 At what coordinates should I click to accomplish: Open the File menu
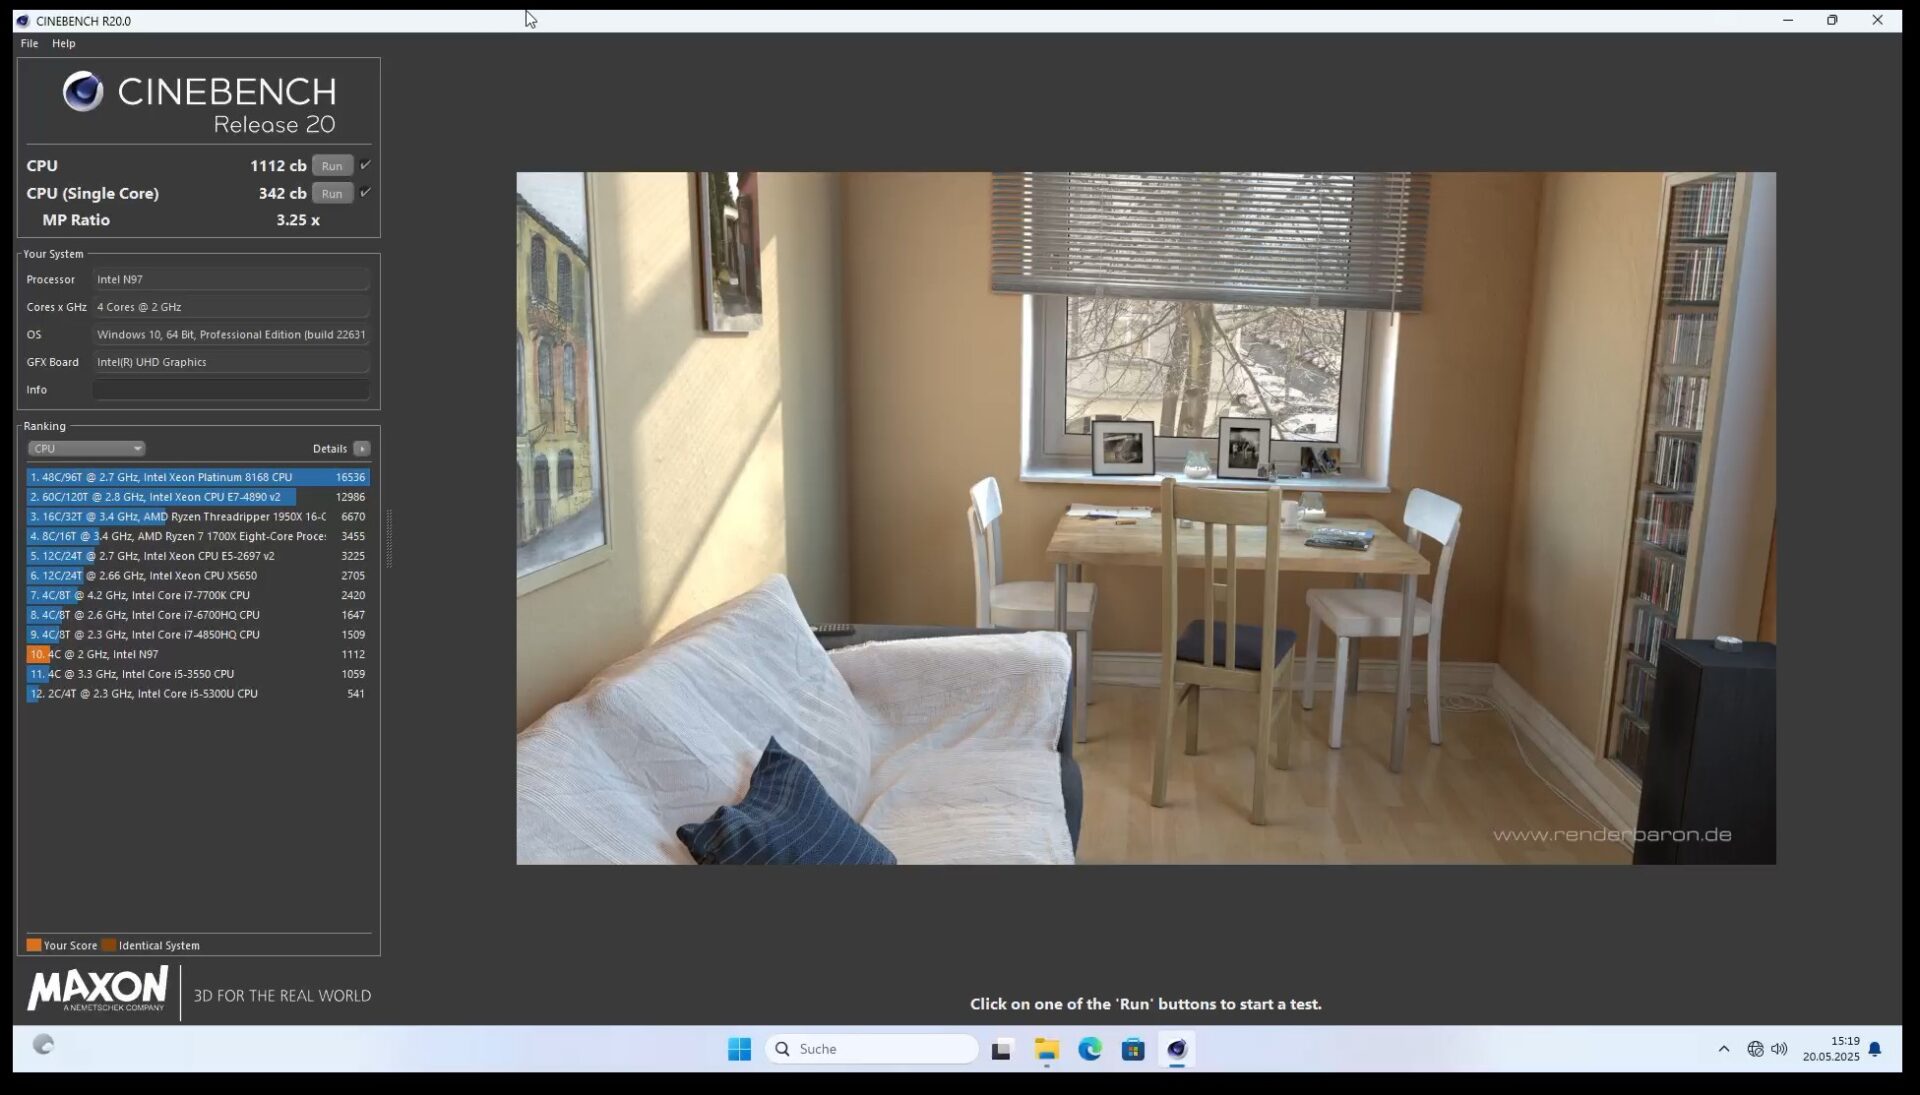(x=29, y=43)
